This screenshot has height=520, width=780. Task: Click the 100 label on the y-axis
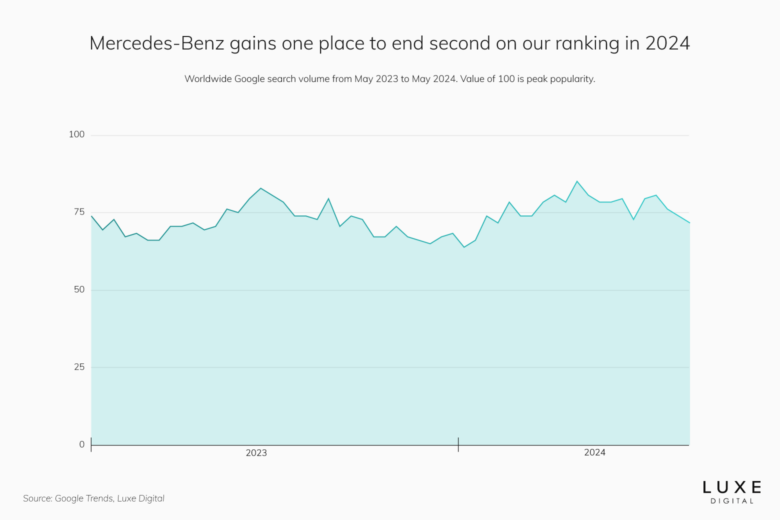[77, 134]
